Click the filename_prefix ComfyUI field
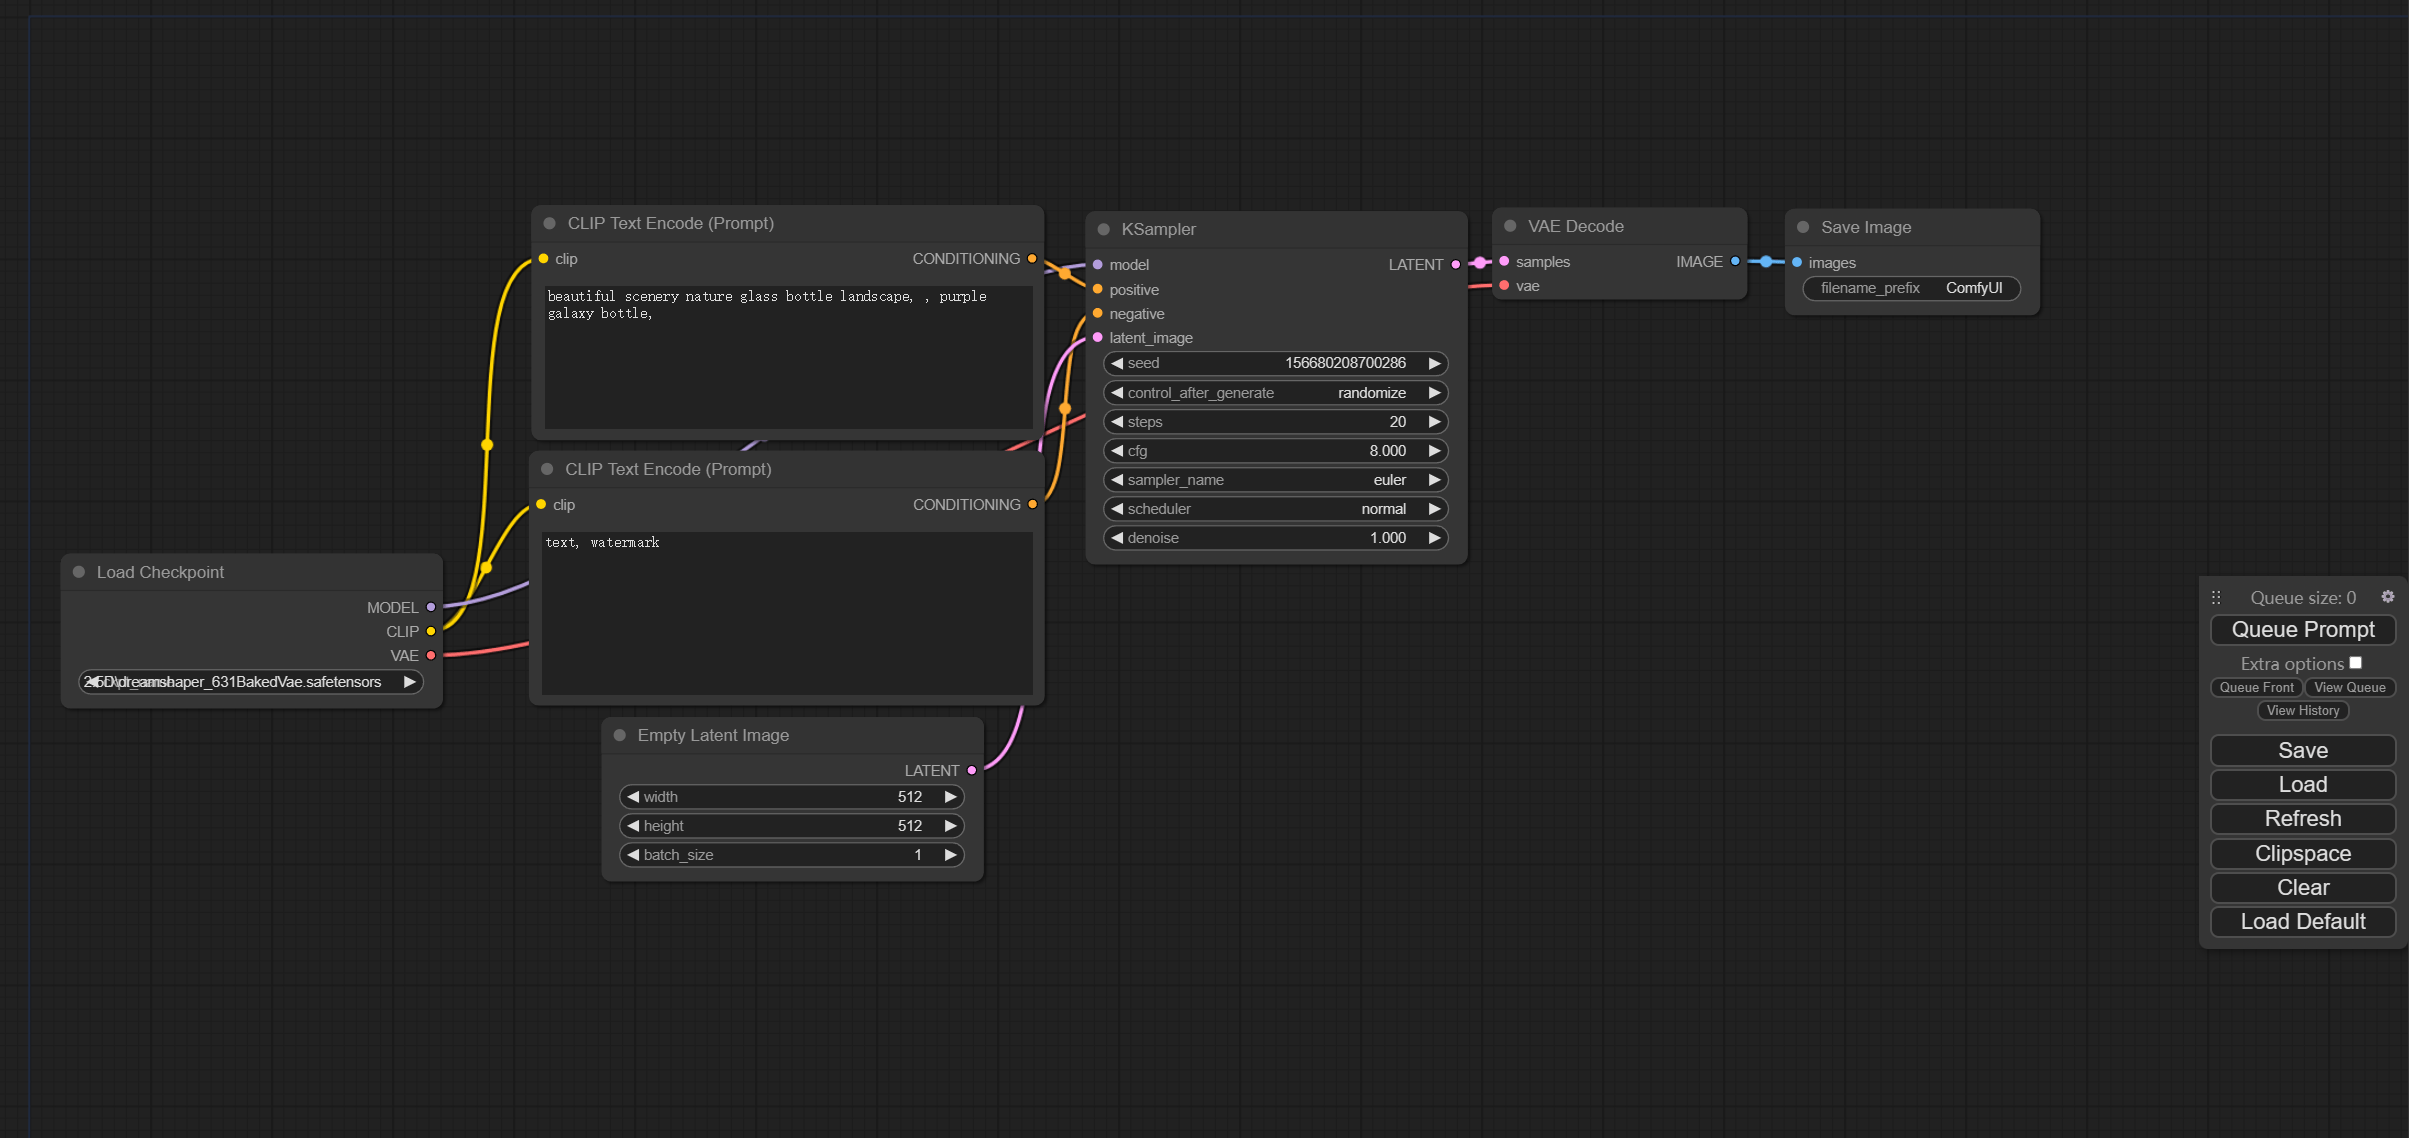Viewport: 2409px width, 1138px height. click(1911, 288)
